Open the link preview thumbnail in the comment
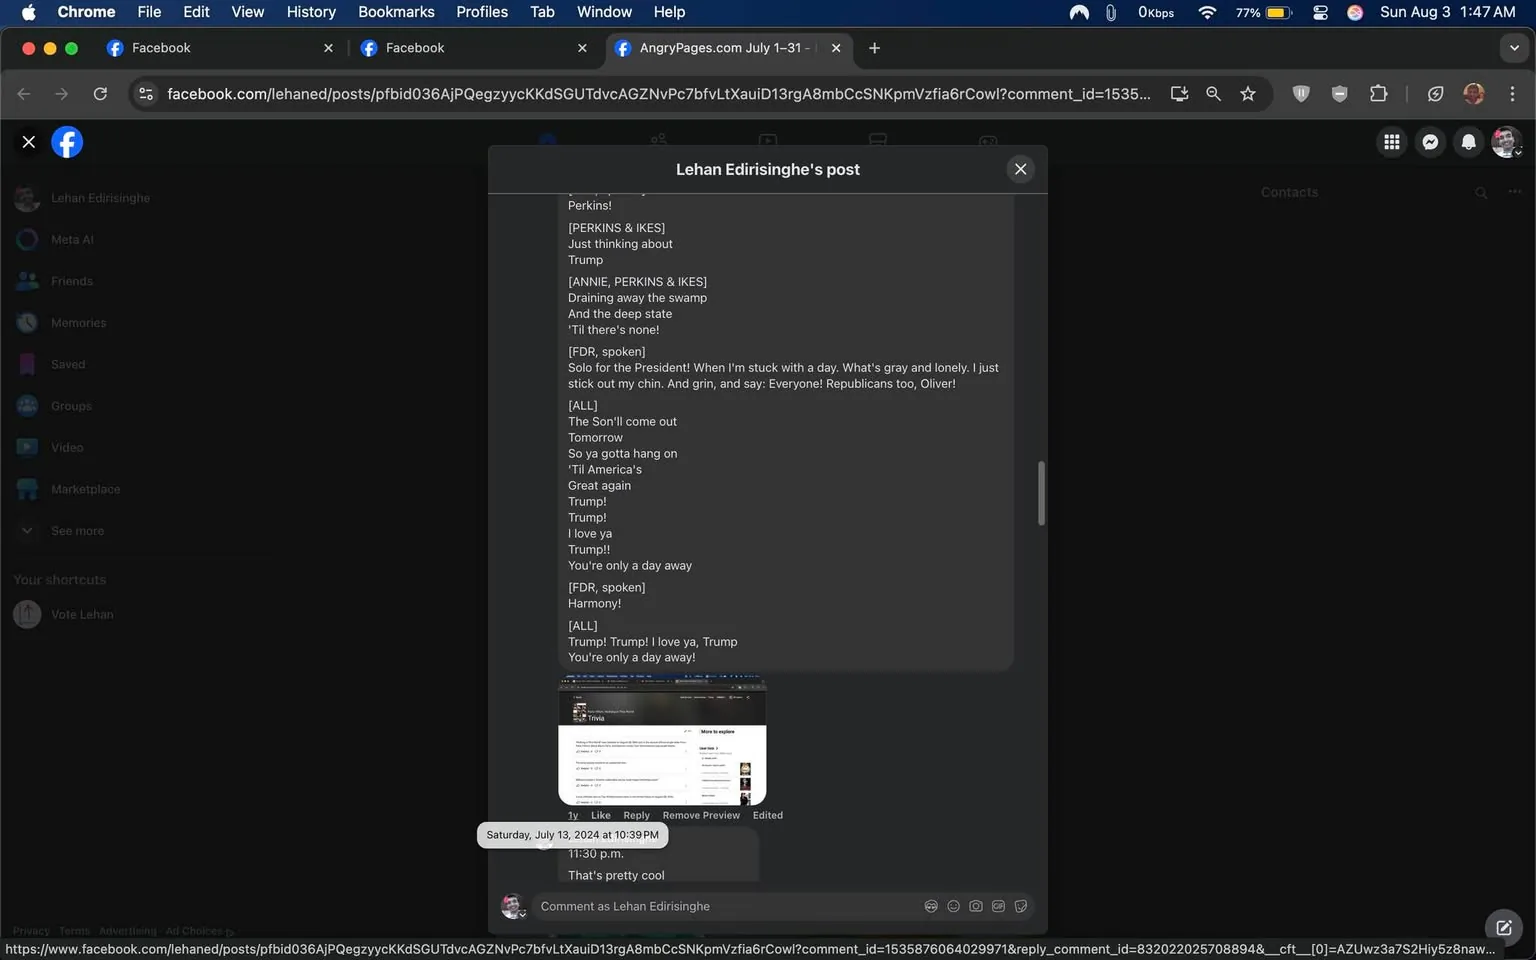Viewport: 1536px width, 960px height. 662,740
